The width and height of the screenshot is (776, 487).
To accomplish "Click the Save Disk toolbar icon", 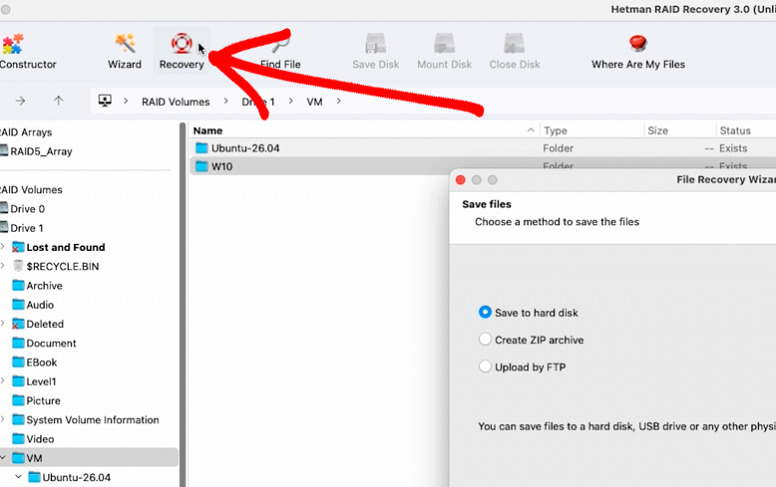I will point(376,44).
